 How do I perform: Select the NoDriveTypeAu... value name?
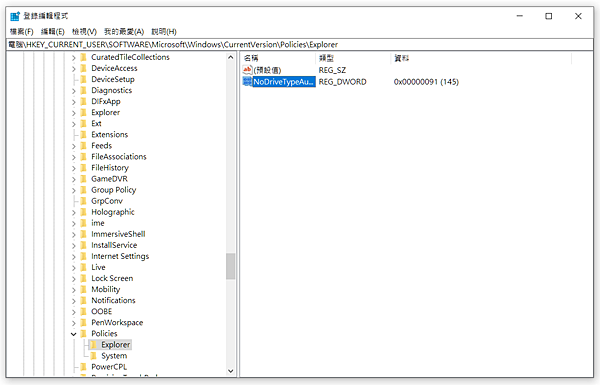(284, 82)
